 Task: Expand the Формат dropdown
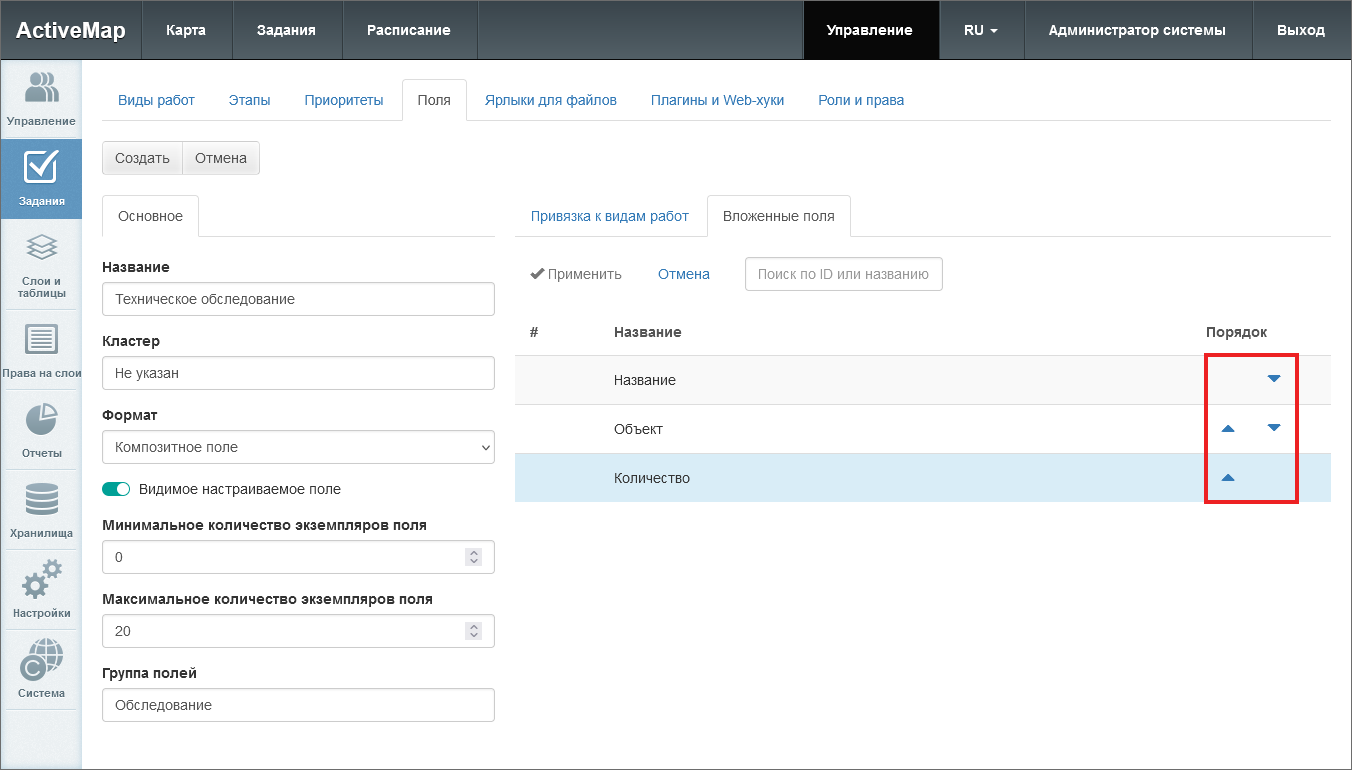tap(298, 447)
